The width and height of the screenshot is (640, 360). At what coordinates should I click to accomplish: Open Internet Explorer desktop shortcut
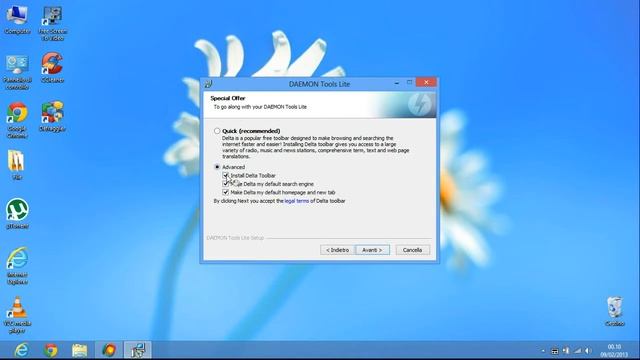point(17,265)
